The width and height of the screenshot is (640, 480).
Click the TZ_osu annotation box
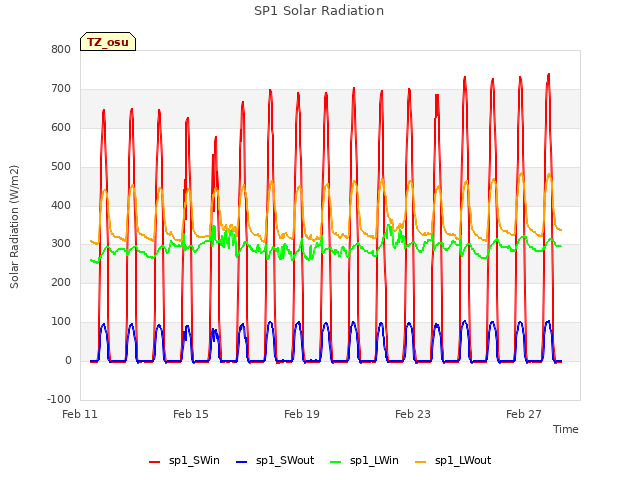108,42
